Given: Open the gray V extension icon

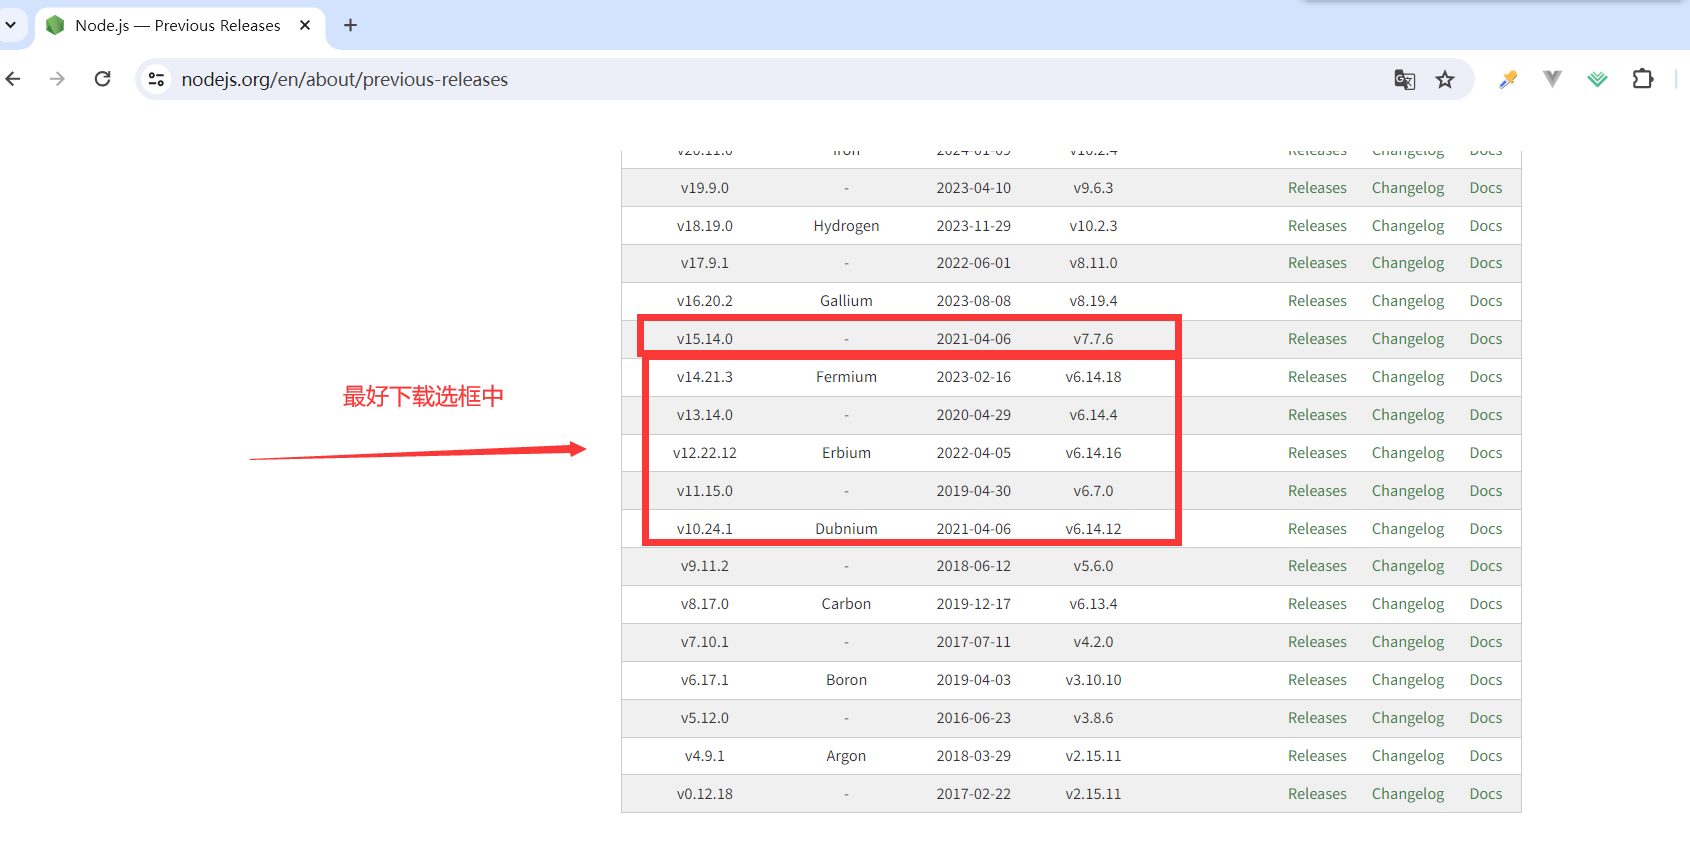Looking at the screenshot, I should click(1552, 79).
